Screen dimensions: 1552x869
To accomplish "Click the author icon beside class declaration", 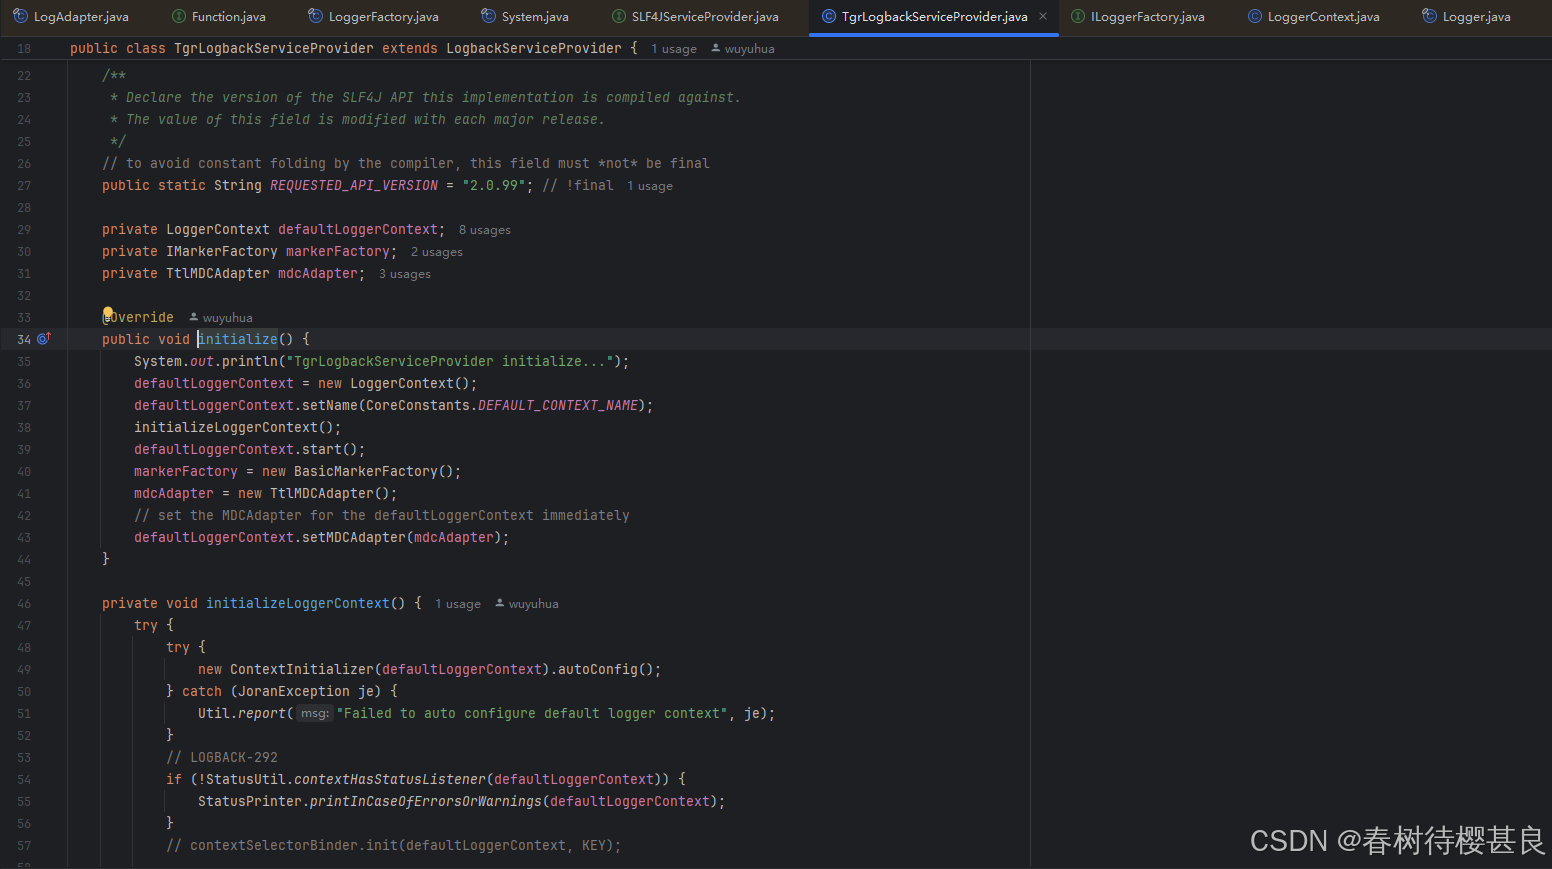I will 716,48.
